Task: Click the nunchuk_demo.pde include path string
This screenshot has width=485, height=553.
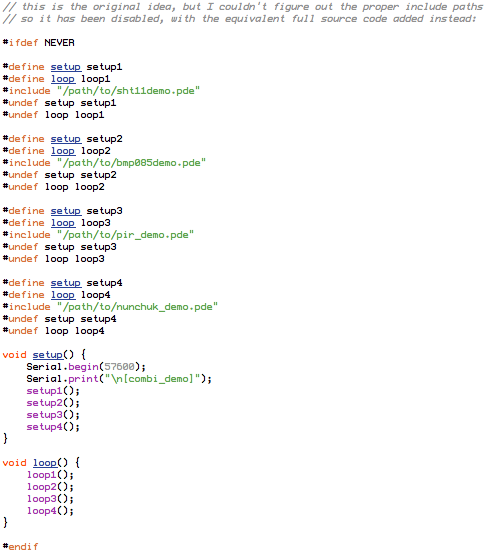Action: point(137,307)
